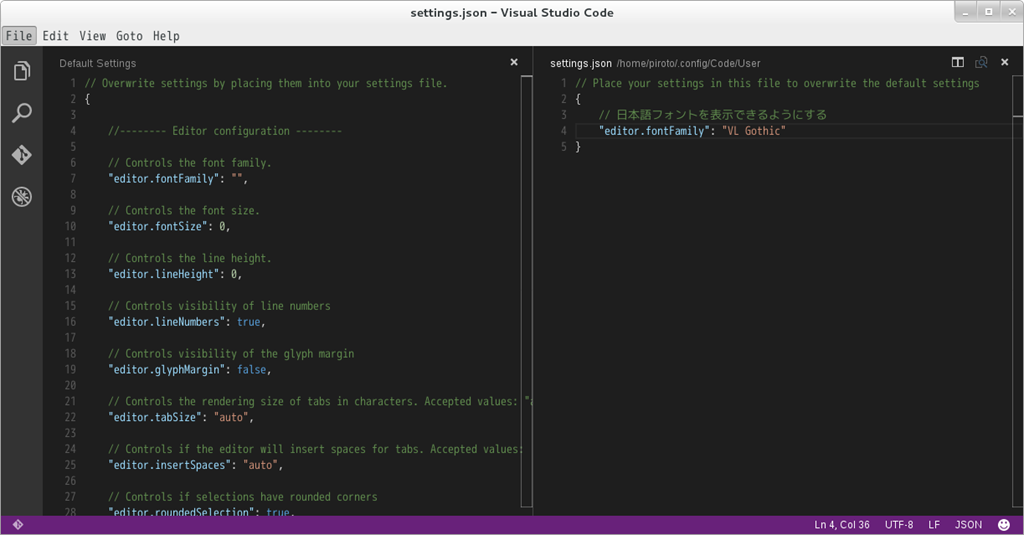Click the smiley feedback icon in status bar
The height and width of the screenshot is (535, 1024).
[1004, 525]
